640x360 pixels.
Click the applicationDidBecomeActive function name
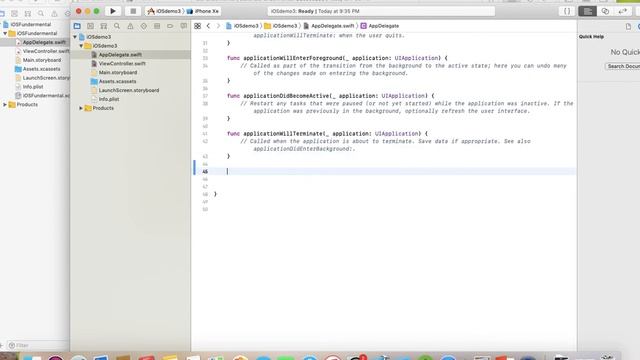point(287,96)
